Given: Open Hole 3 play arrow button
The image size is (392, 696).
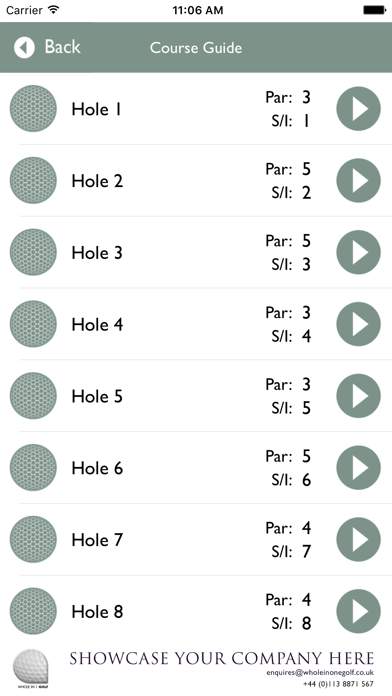Looking at the screenshot, I should [358, 252].
